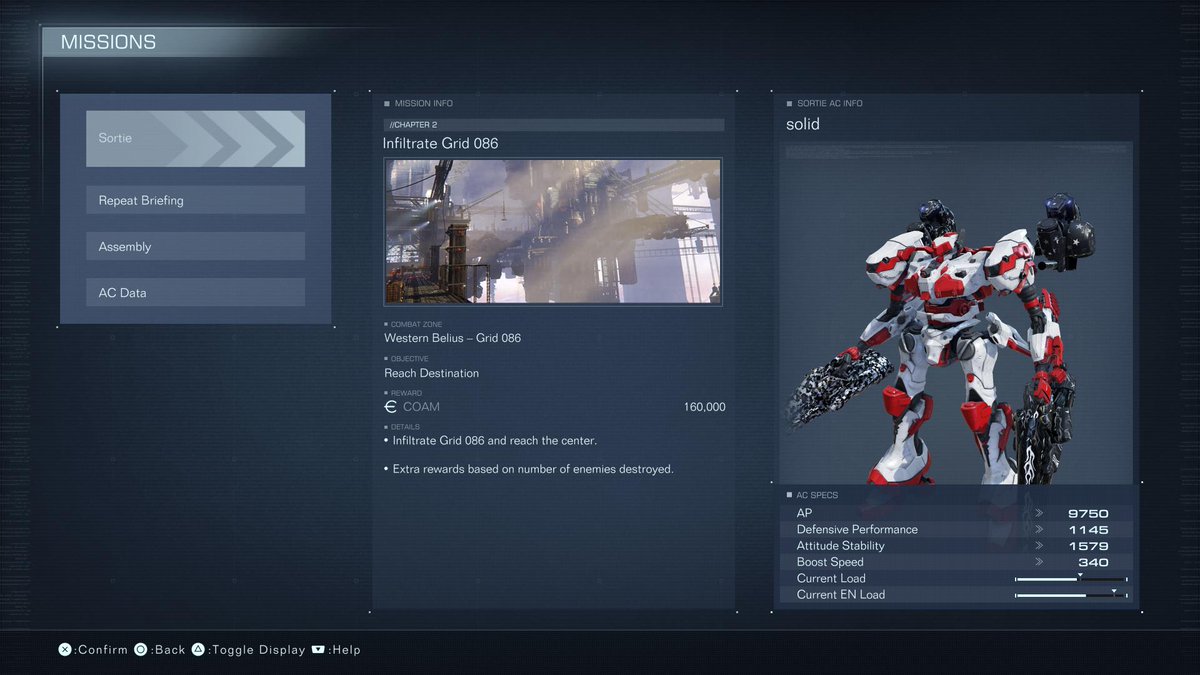The image size is (1200, 675).
Task: Click the COAM currency icon
Action: tap(391, 407)
